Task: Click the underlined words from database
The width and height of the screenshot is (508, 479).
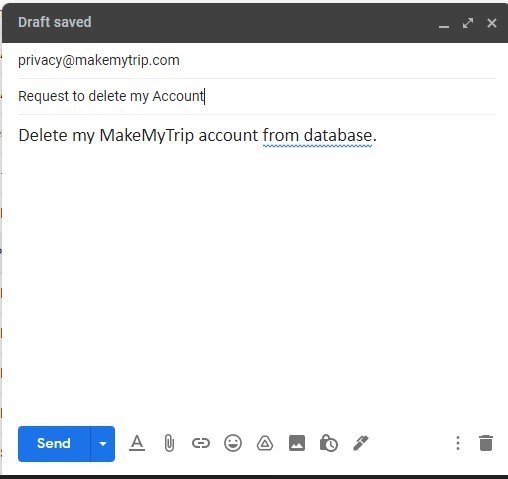Action: click(x=317, y=136)
